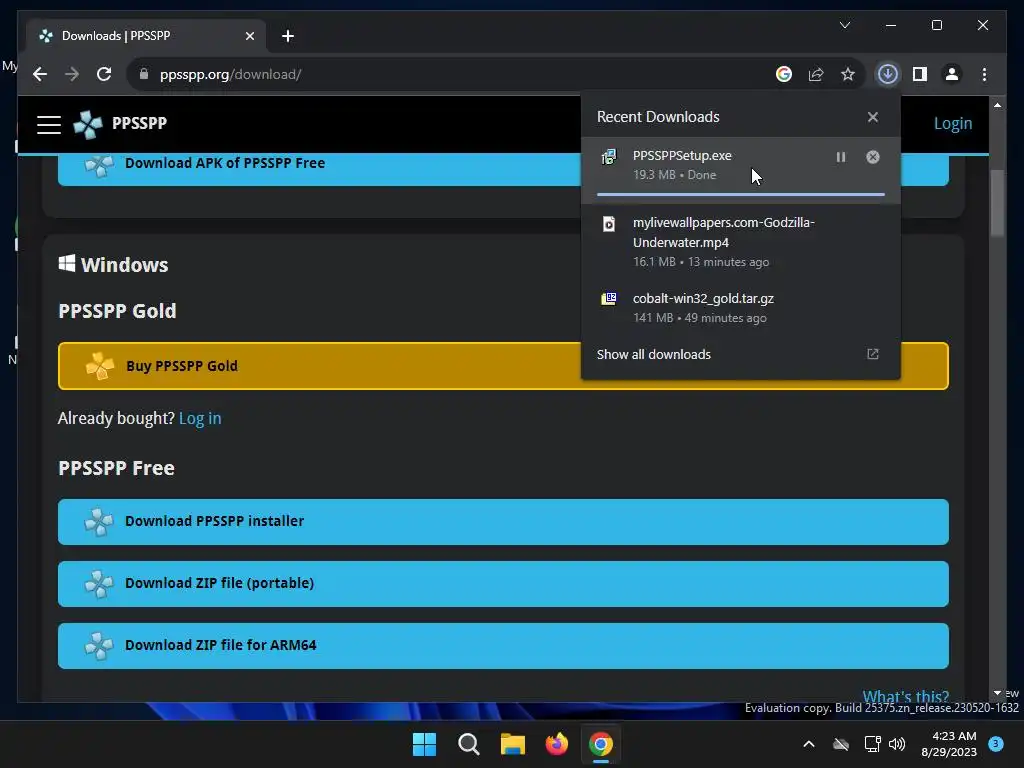Open File Explorer from the taskbar
The width and height of the screenshot is (1024, 768).
point(513,744)
